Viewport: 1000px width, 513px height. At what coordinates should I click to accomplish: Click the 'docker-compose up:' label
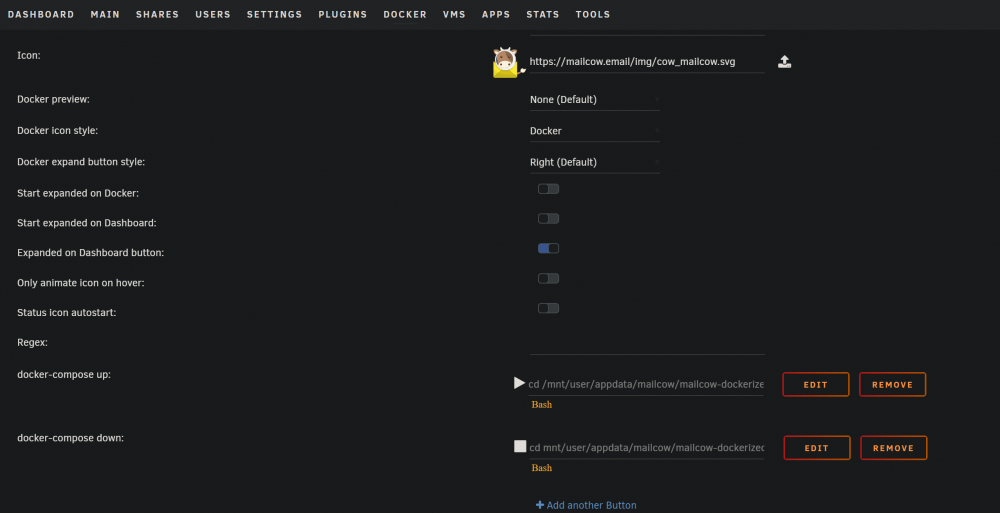pos(64,375)
